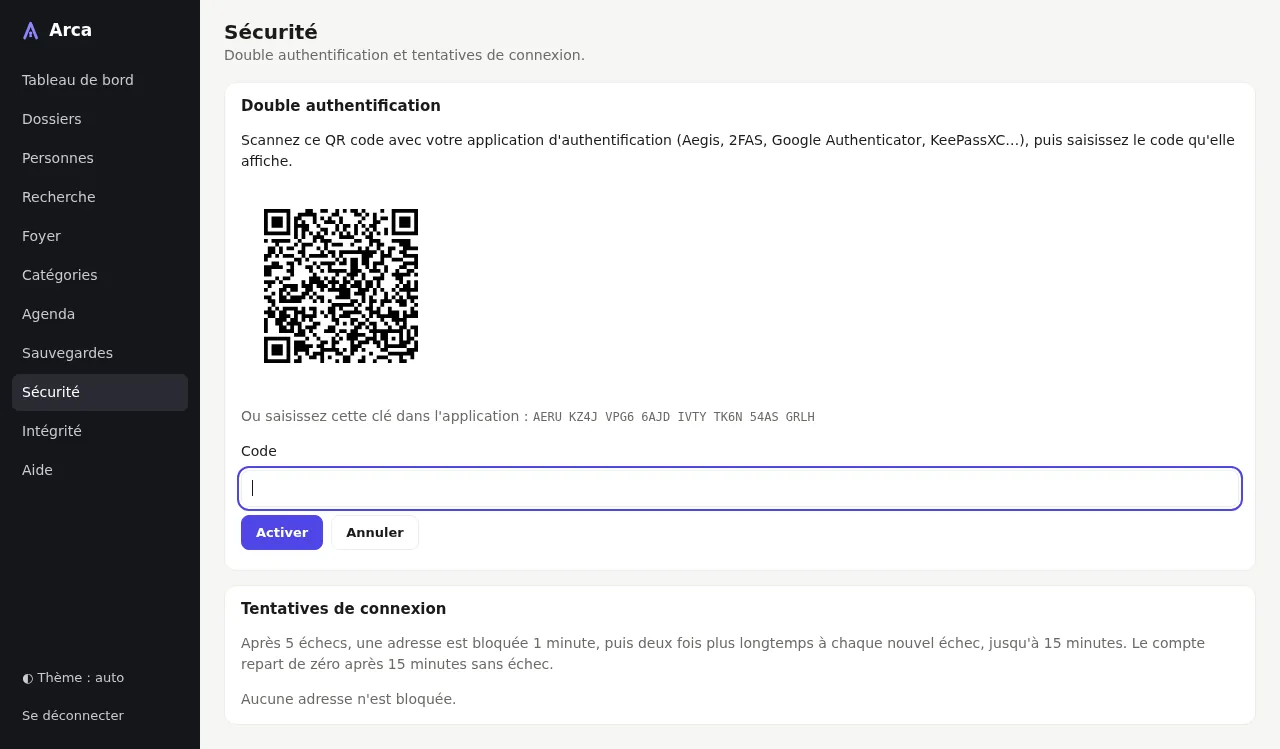1280x749 pixels.
Task: Select the Sécurité sidebar item
Action: [x=100, y=392]
